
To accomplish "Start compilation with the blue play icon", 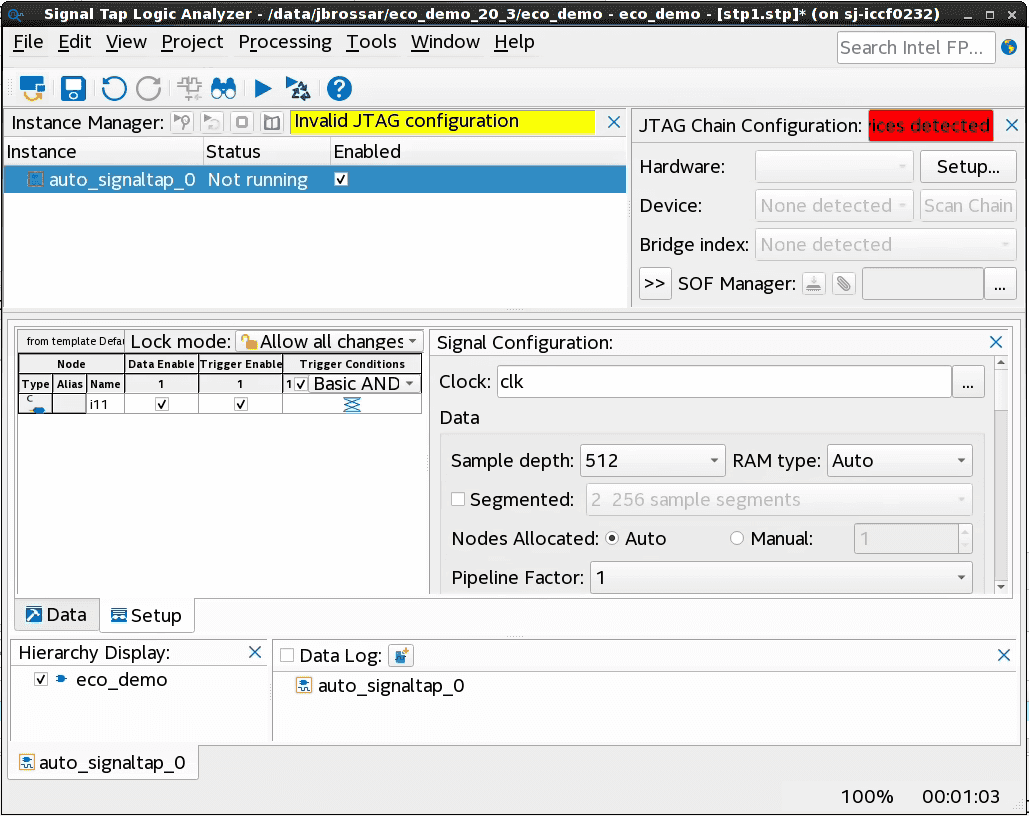I will 263,88.
